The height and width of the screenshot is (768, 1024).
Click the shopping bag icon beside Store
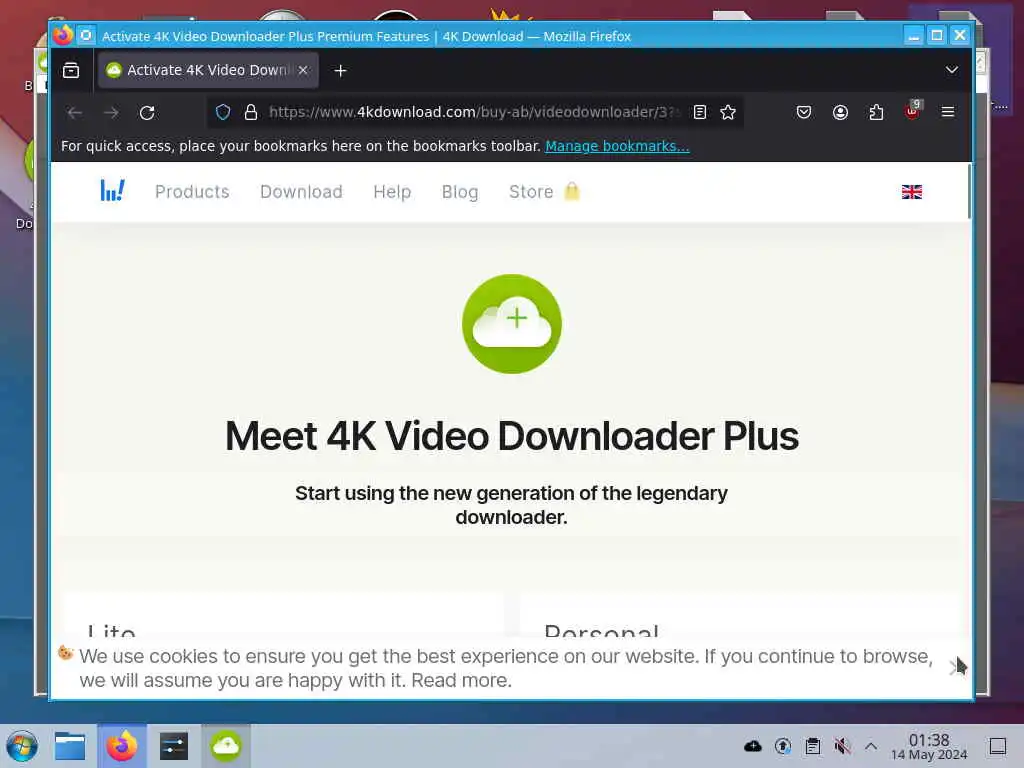[x=572, y=191]
